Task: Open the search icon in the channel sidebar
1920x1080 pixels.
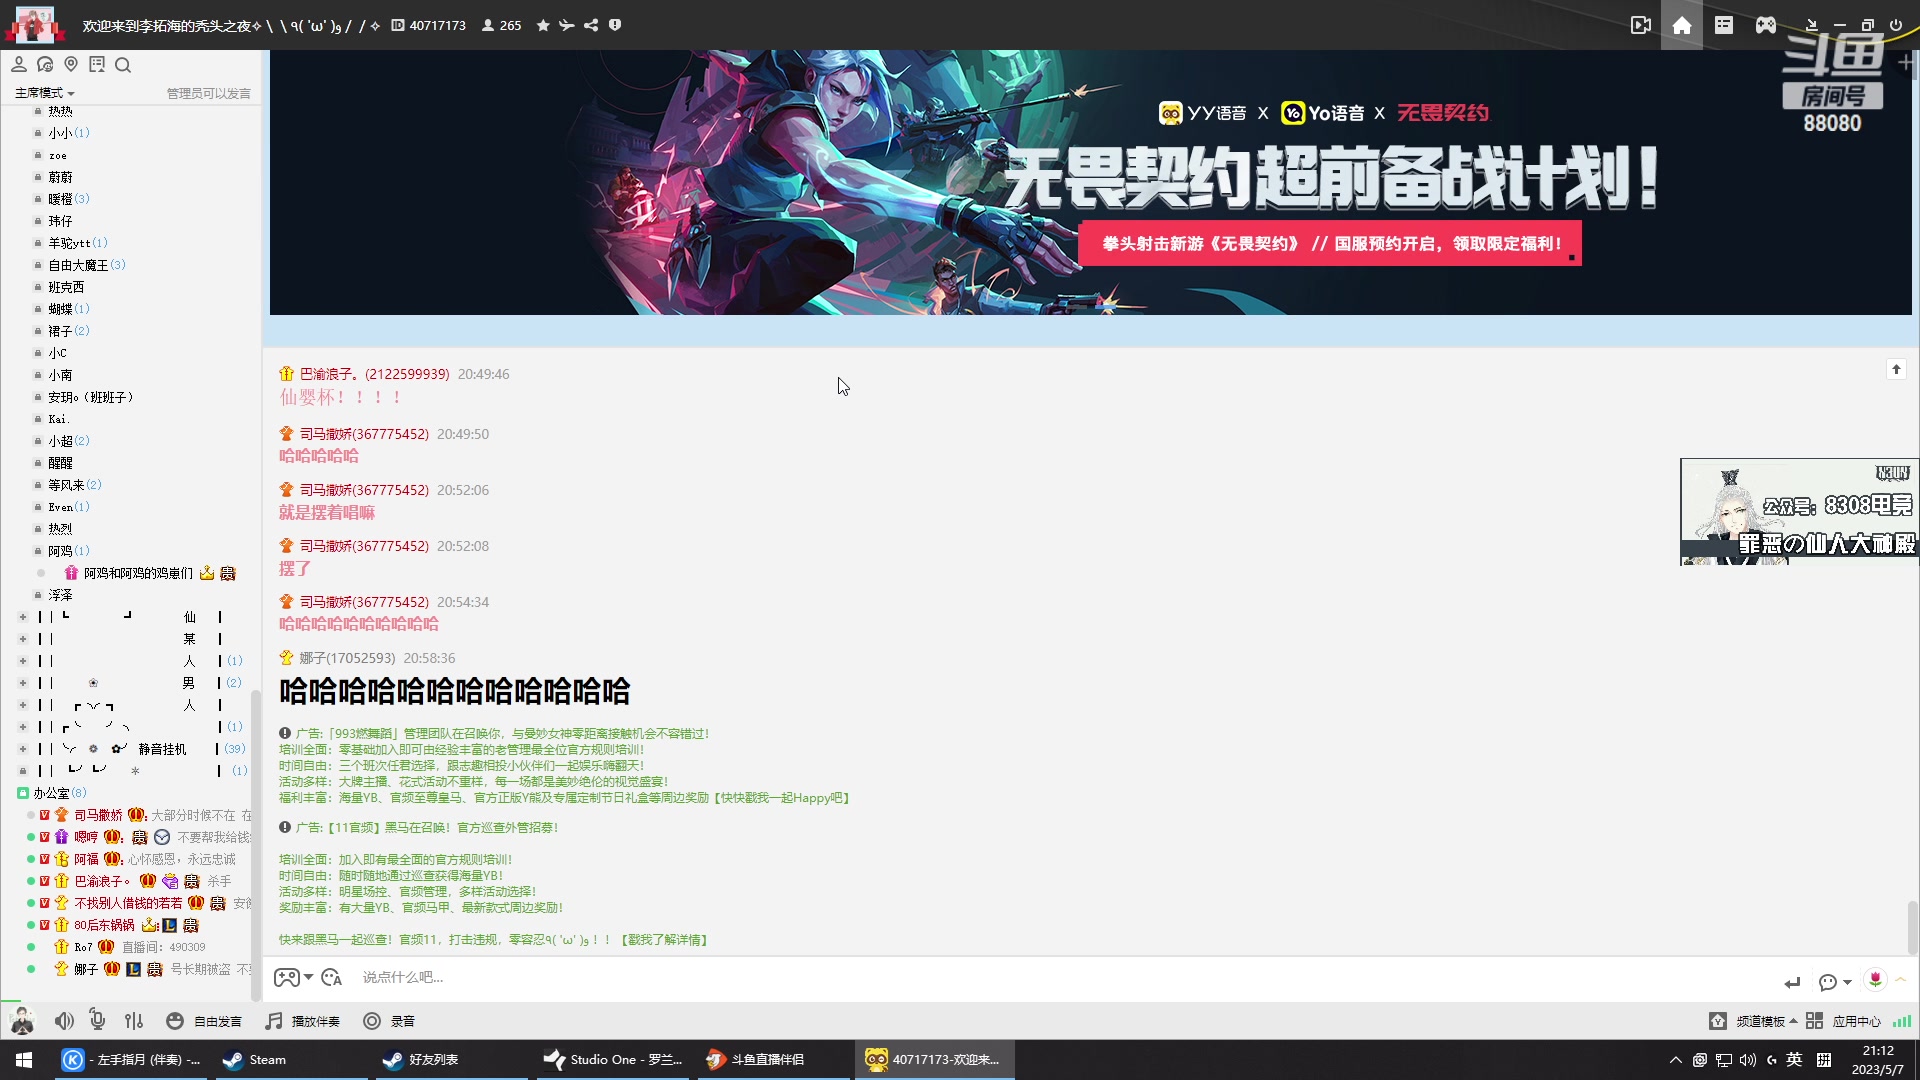Action: 123,64
